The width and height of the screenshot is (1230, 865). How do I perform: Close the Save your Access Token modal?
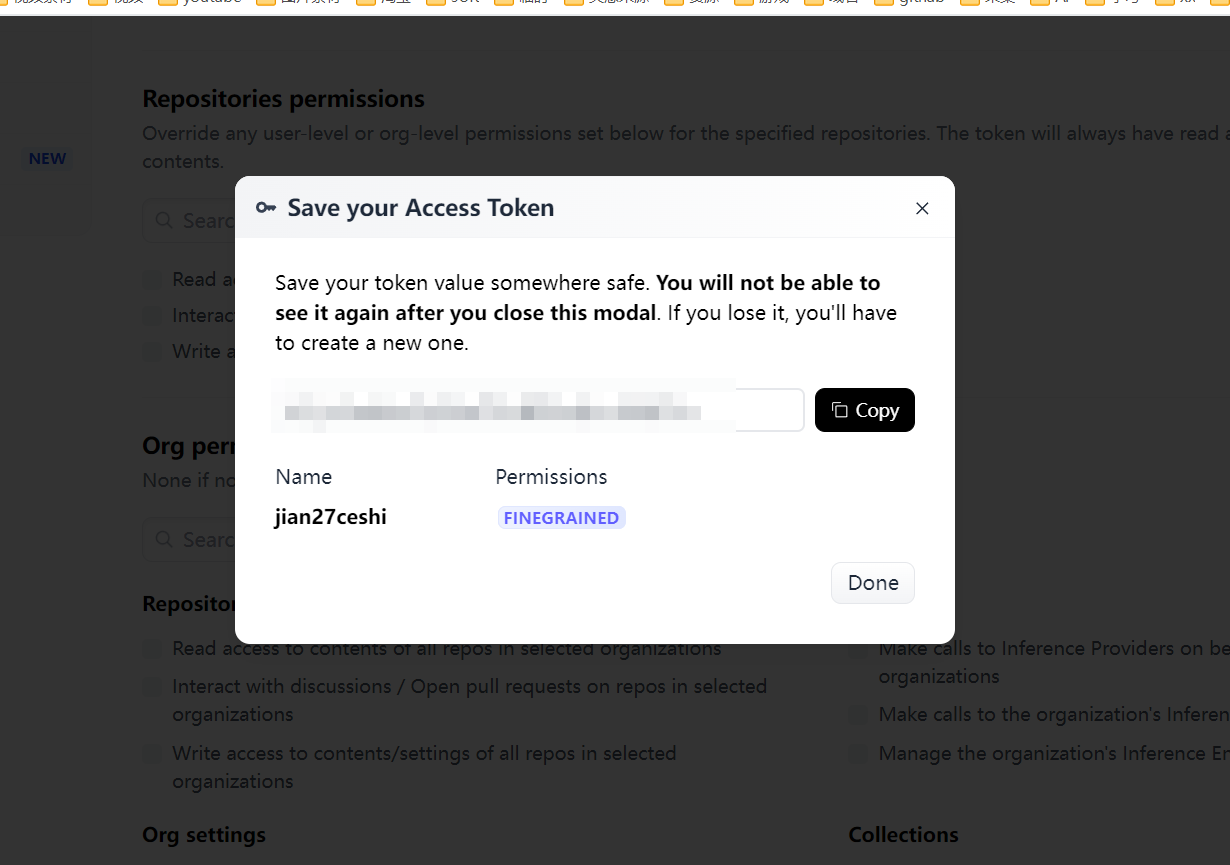pos(922,208)
